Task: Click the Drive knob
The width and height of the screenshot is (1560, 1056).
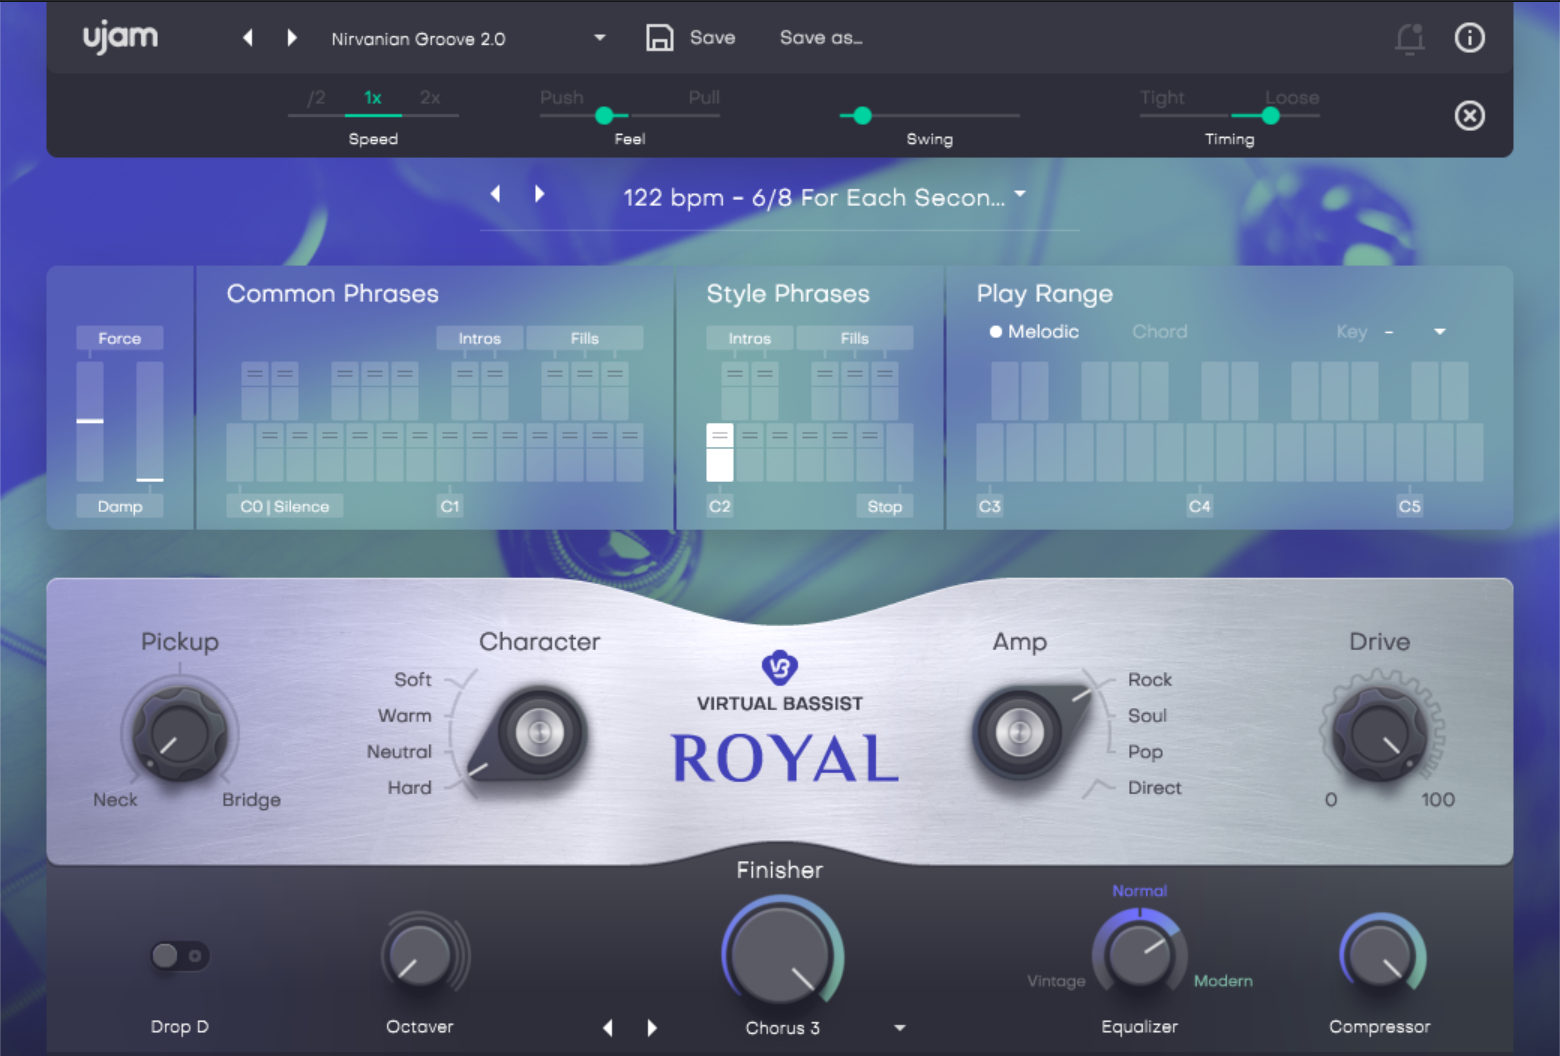Action: pos(1381,735)
